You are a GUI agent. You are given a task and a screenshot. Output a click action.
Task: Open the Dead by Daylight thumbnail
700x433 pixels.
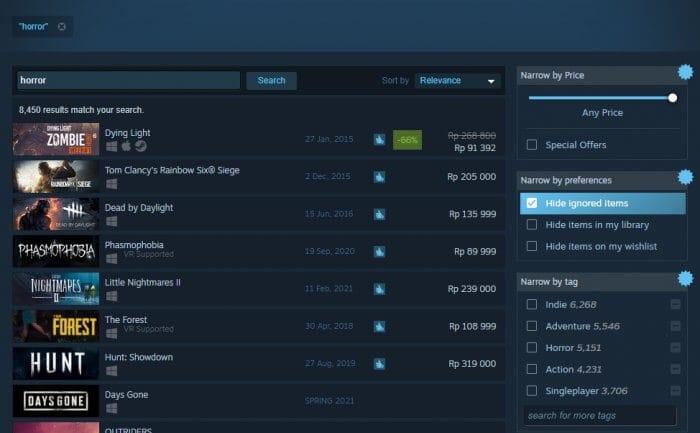[56, 214]
